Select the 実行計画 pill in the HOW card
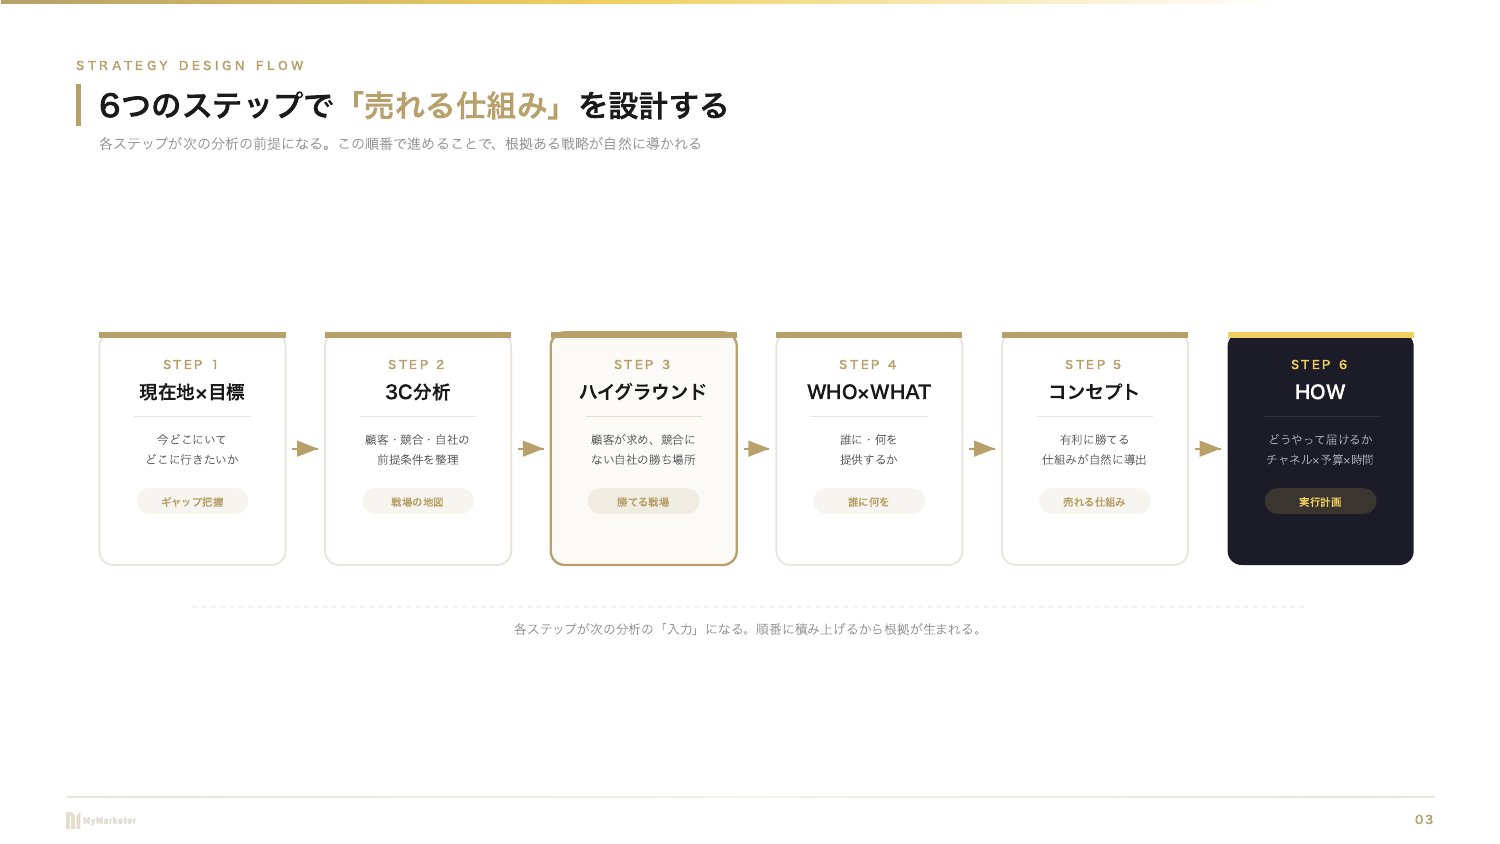This screenshot has width=1500, height=844. pos(1320,502)
